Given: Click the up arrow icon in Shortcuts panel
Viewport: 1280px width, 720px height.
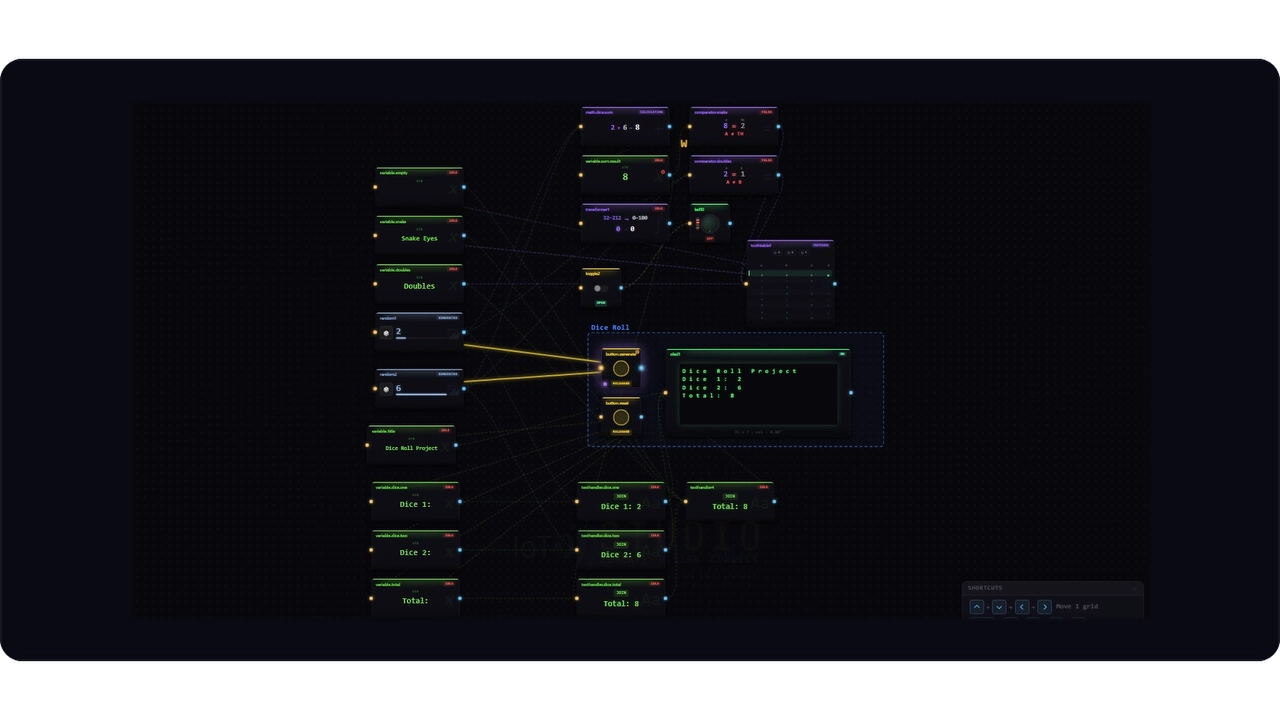Looking at the screenshot, I should tap(977, 607).
